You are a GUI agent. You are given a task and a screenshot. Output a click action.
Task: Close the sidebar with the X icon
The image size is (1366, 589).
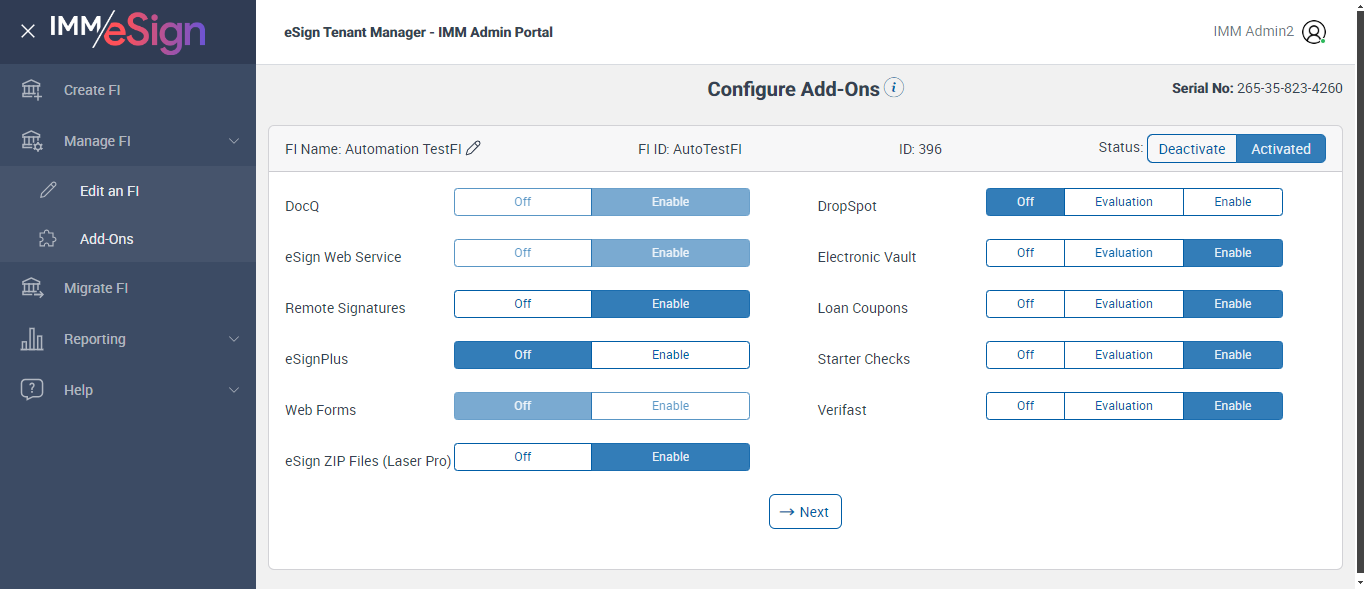point(28,31)
